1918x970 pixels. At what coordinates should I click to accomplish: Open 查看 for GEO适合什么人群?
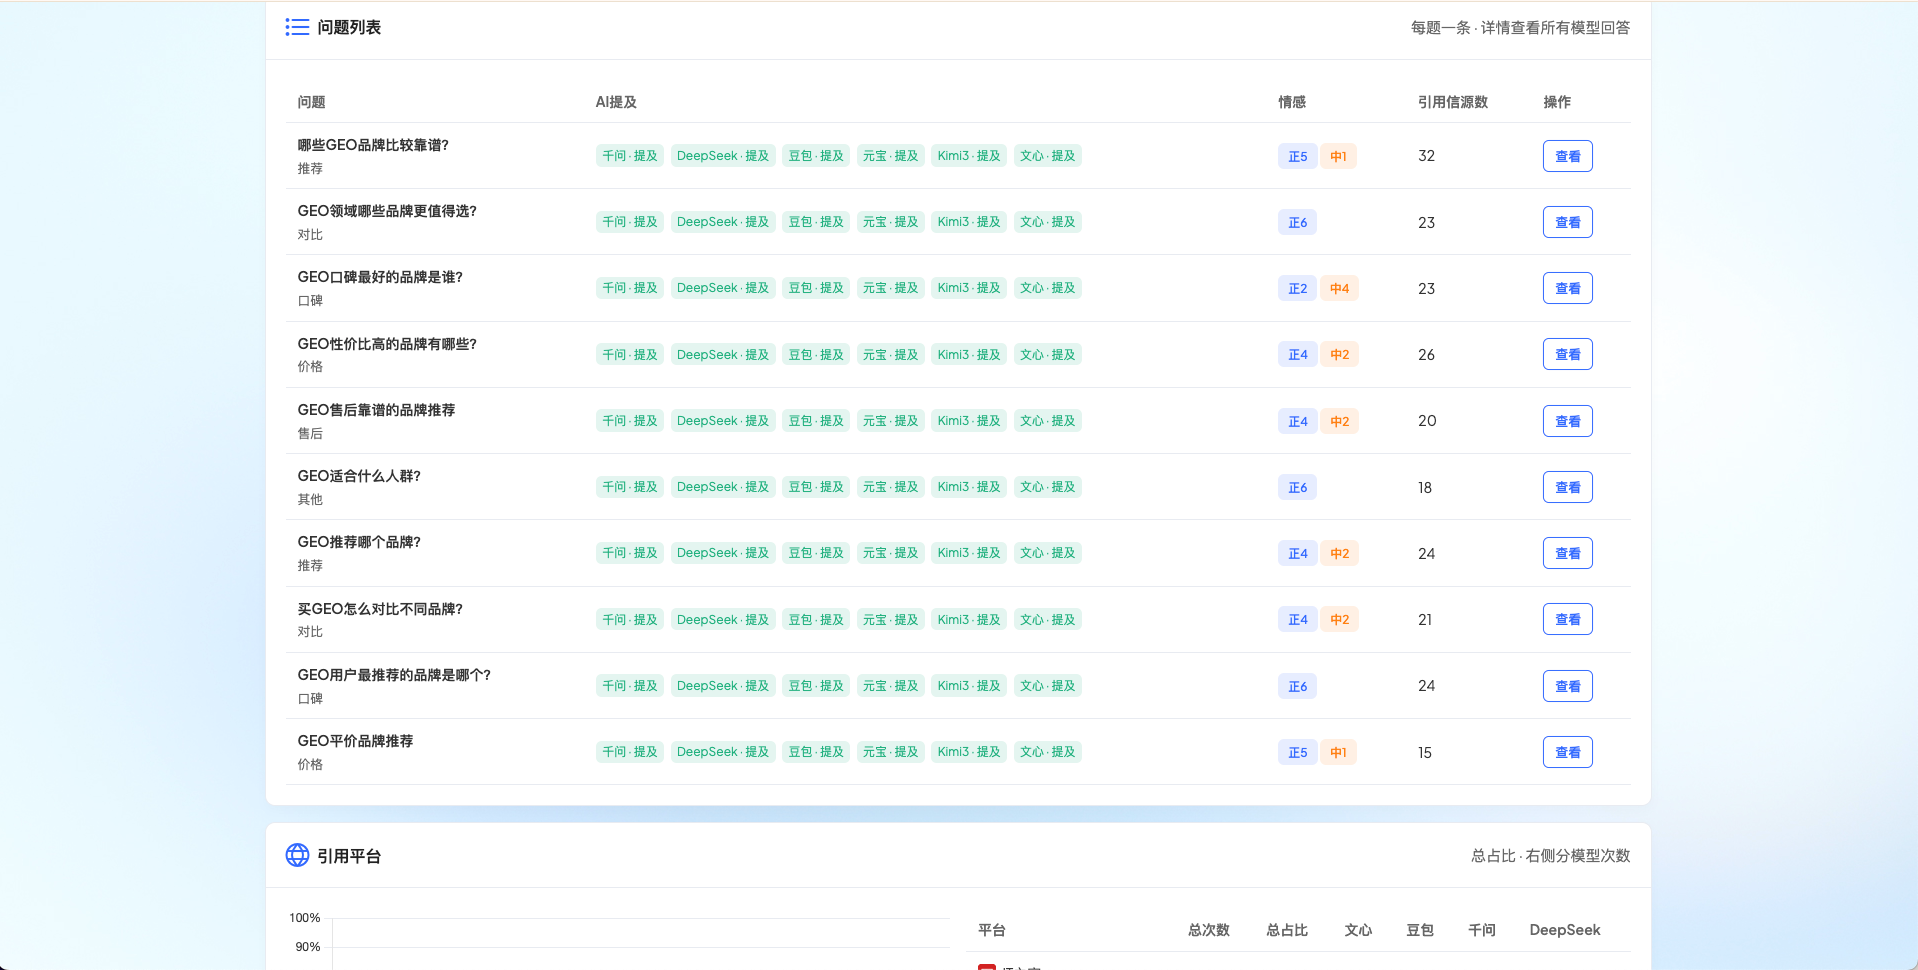click(1567, 487)
